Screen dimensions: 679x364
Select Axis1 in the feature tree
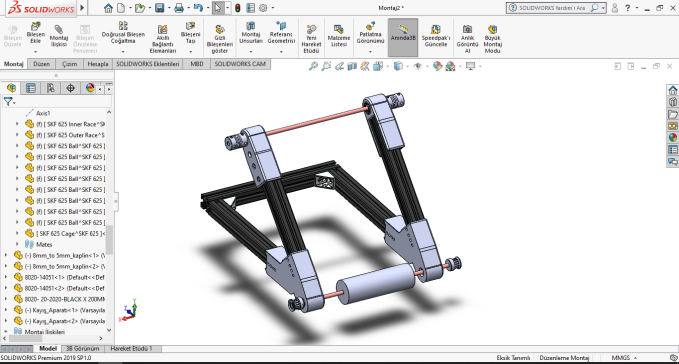(43, 113)
